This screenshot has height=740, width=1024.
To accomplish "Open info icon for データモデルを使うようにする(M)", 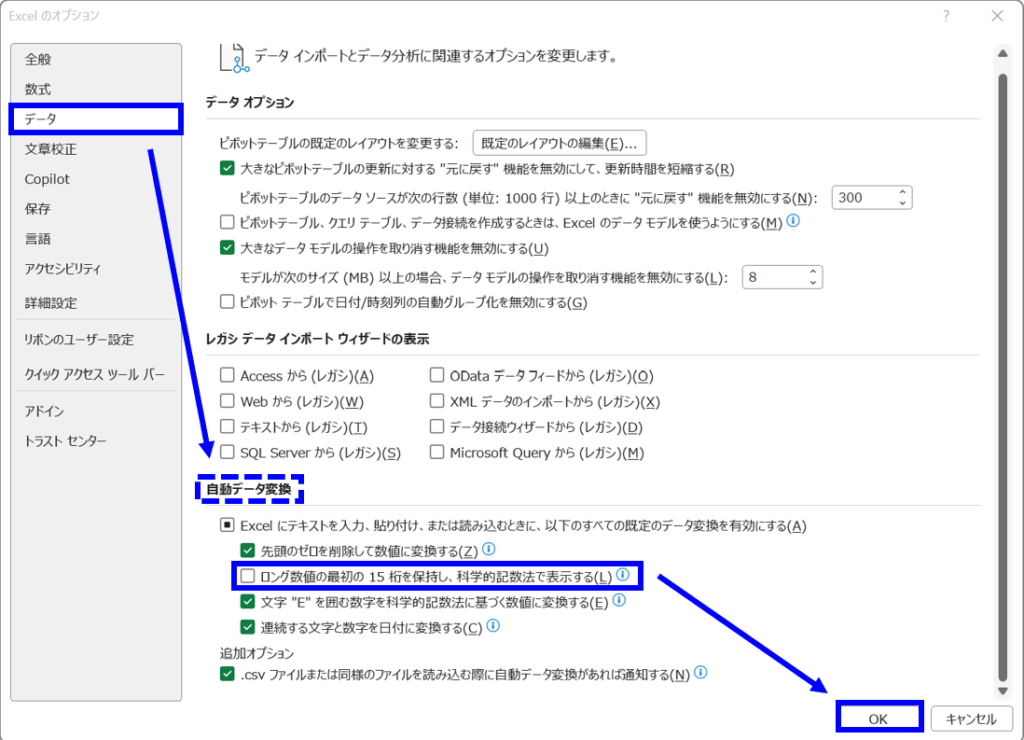I will [793, 221].
